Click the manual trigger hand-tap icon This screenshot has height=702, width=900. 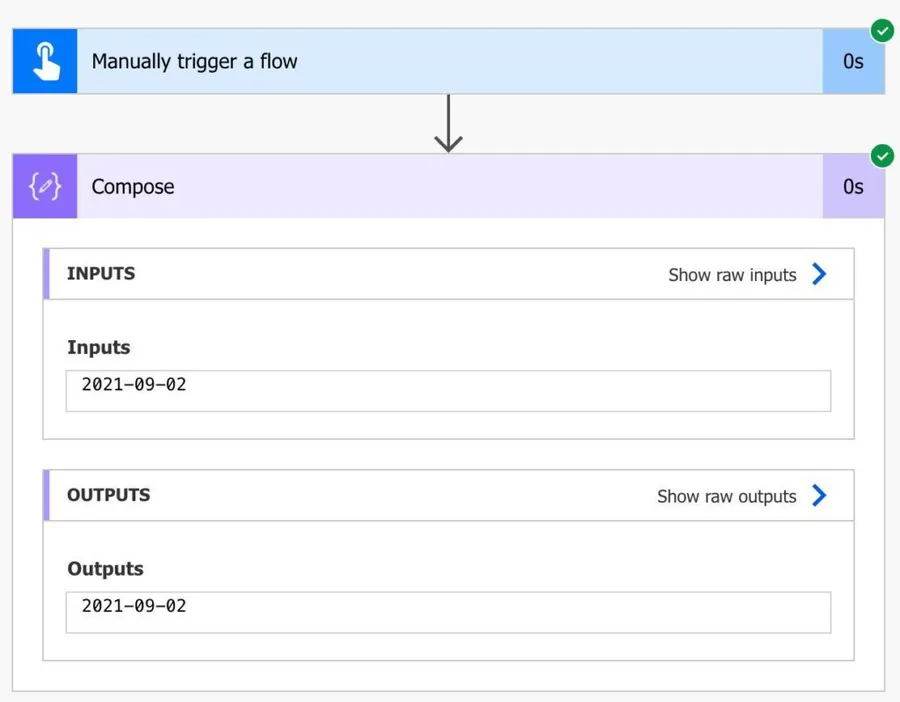(45, 61)
